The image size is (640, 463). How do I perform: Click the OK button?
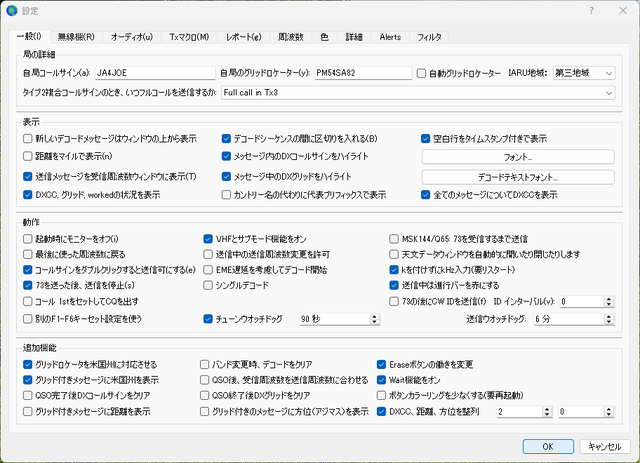click(x=548, y=446)
